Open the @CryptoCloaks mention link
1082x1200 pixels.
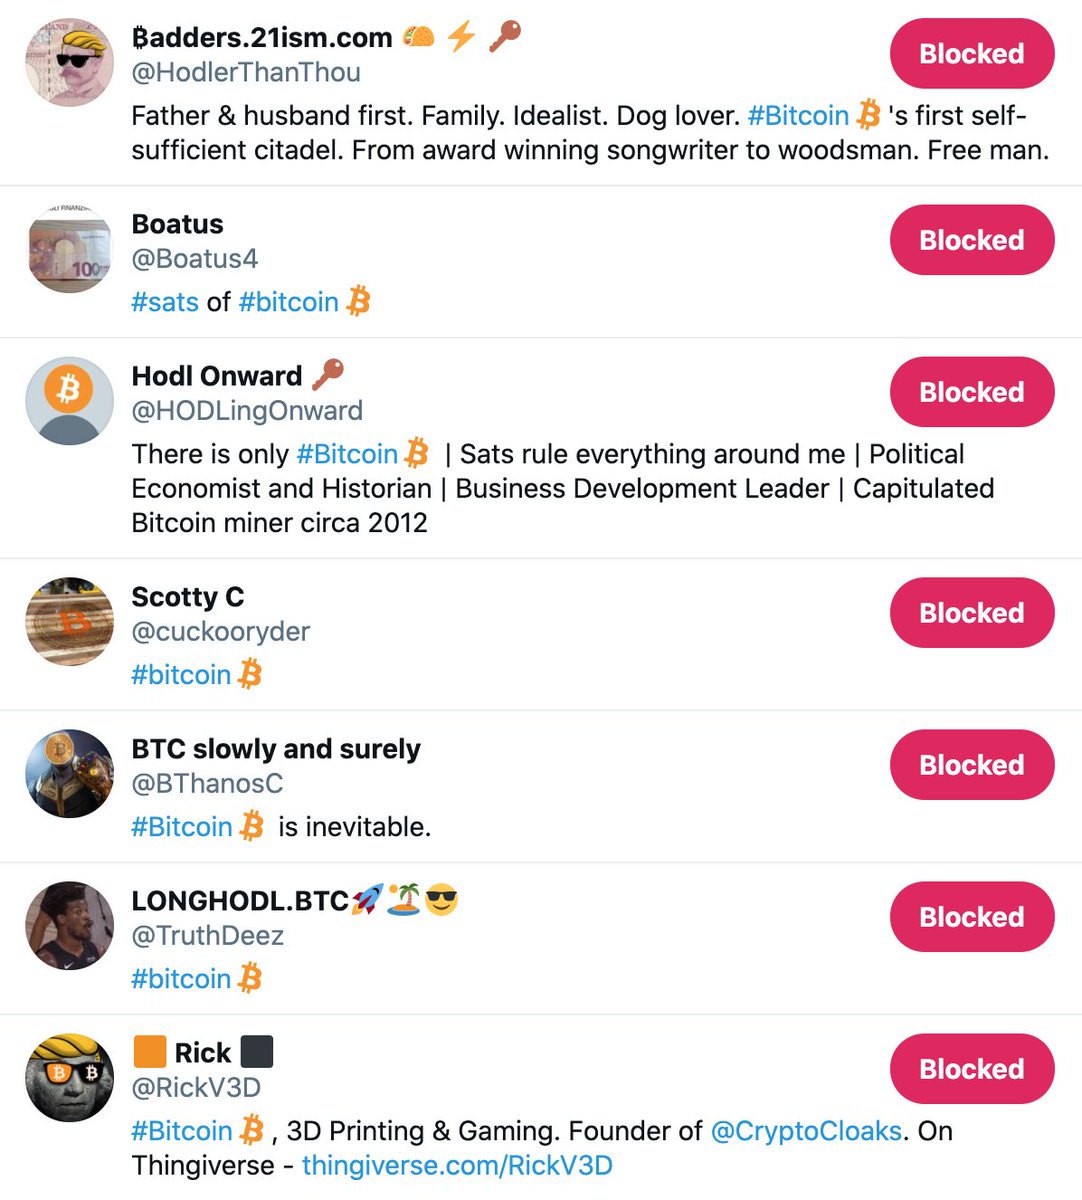tap(806, 1131)
